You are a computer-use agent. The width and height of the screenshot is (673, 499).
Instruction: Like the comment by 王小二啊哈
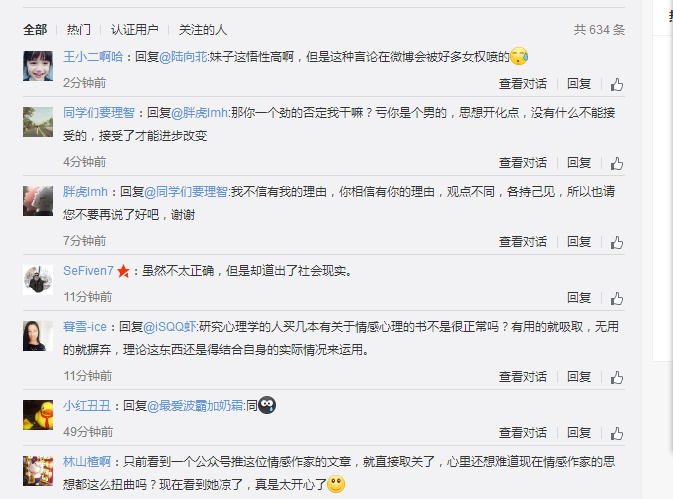point(617,84)
